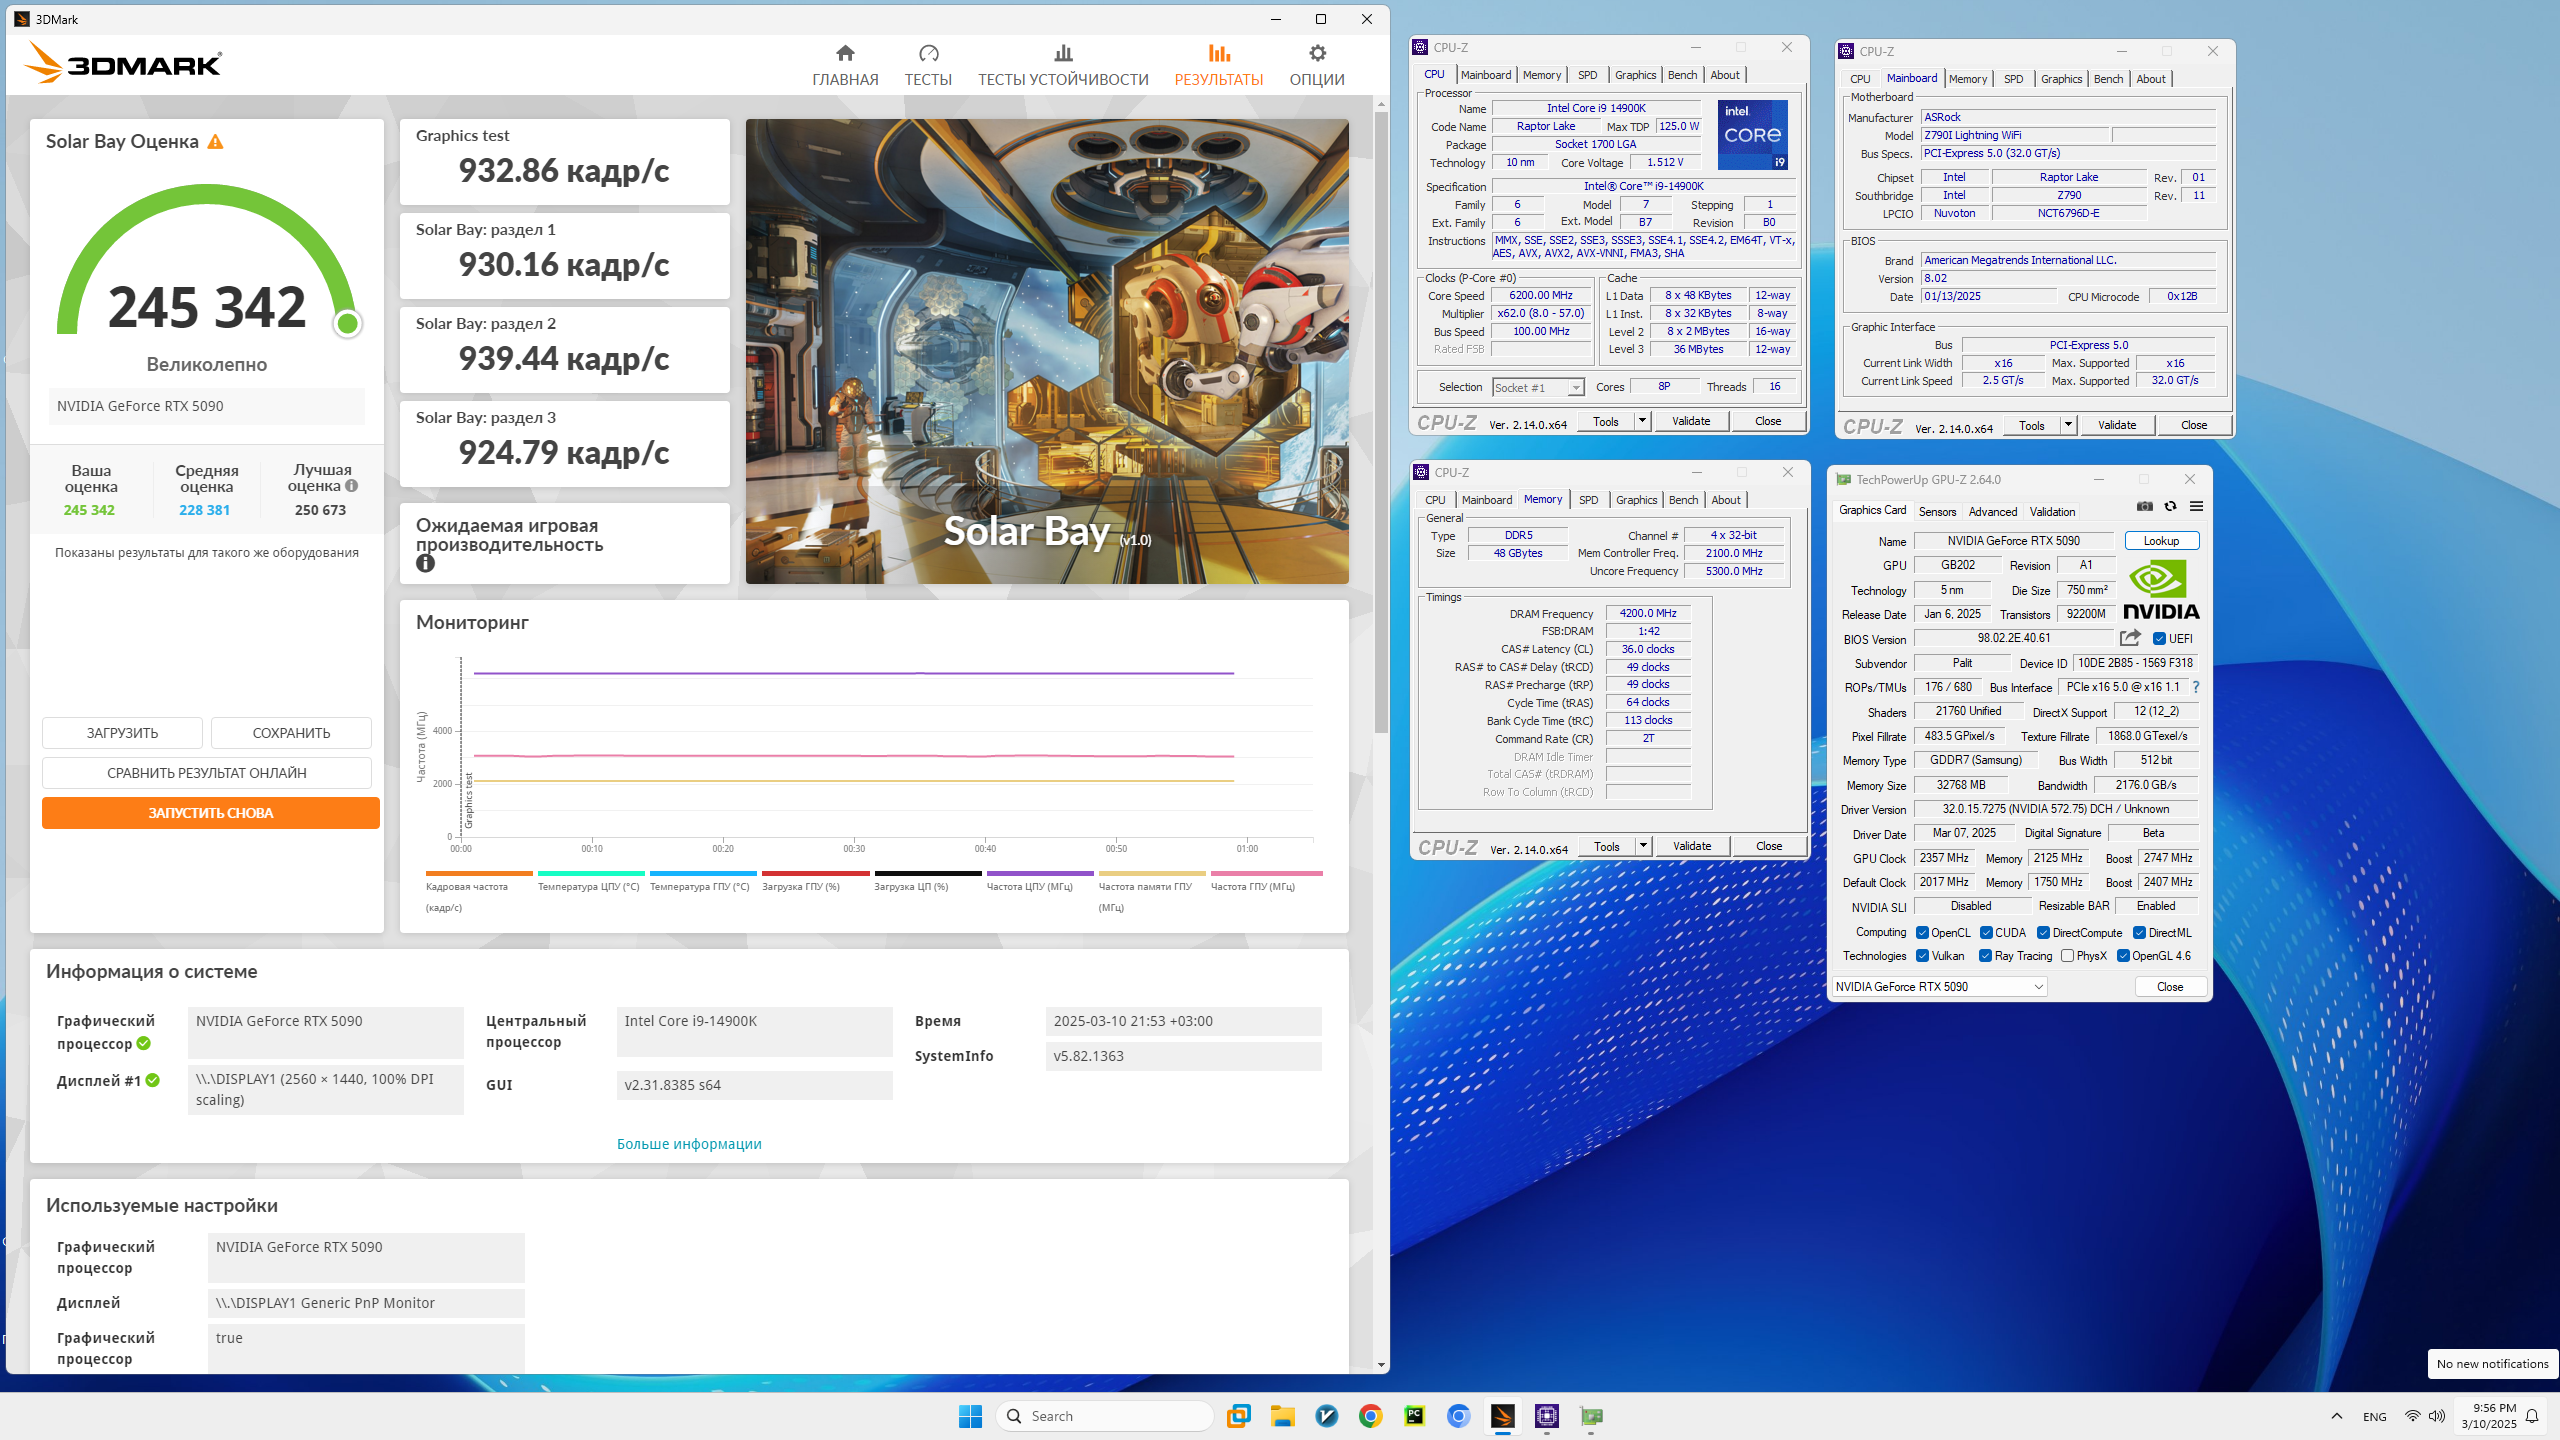The width and height of the screenshot is (2560, 1440).
Task: Open the GPU-Z hamburger menu icon
Action: tap(2196, 506)
